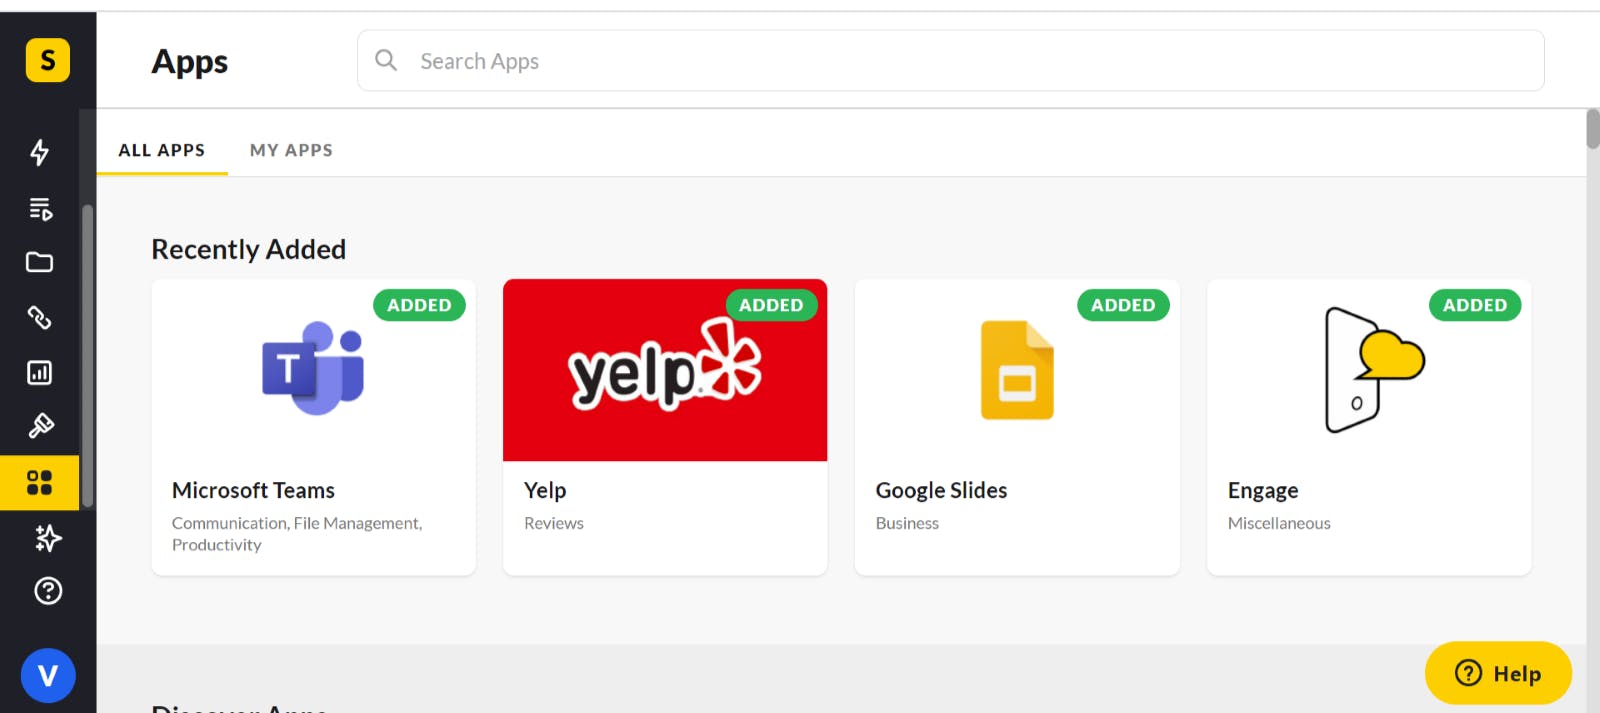The width and height of the screenshot is (1600, 713).
Task: Click the yellow Help button
Action: click(1498, 673)
